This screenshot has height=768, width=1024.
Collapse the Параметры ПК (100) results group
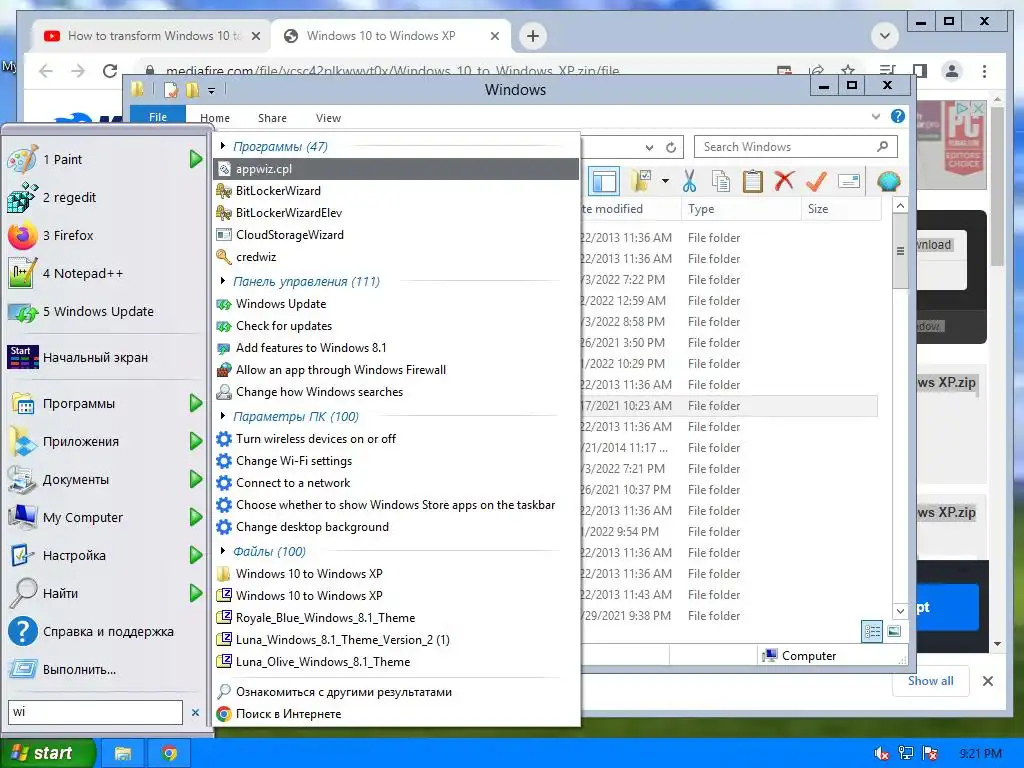coord(223,416)
